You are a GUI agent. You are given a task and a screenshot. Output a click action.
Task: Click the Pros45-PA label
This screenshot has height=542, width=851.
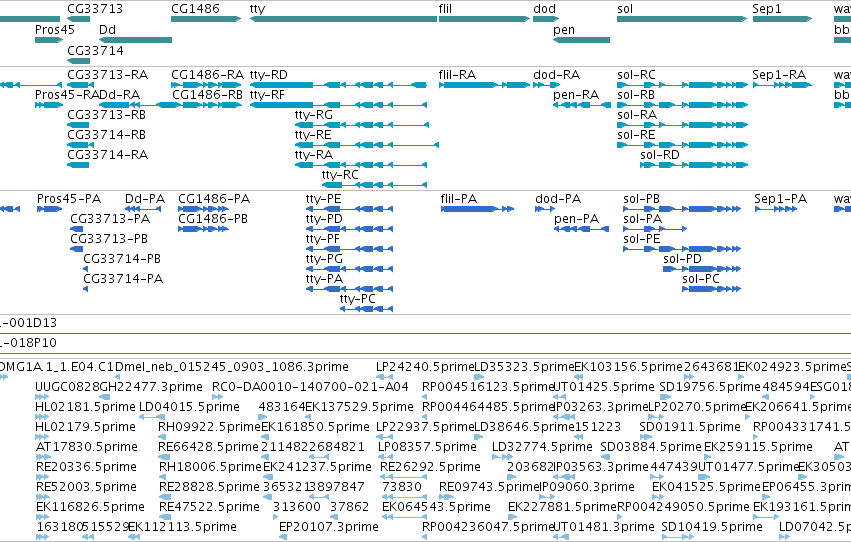coord(69,199)
